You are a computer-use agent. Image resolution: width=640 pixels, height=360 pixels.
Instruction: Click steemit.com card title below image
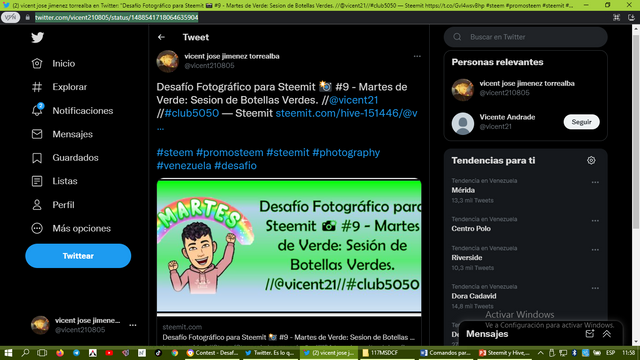coord(288,337)
